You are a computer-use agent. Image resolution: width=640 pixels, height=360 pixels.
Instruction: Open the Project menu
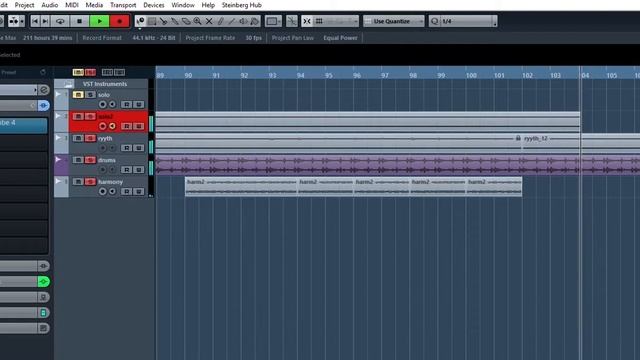coord(24,5)
